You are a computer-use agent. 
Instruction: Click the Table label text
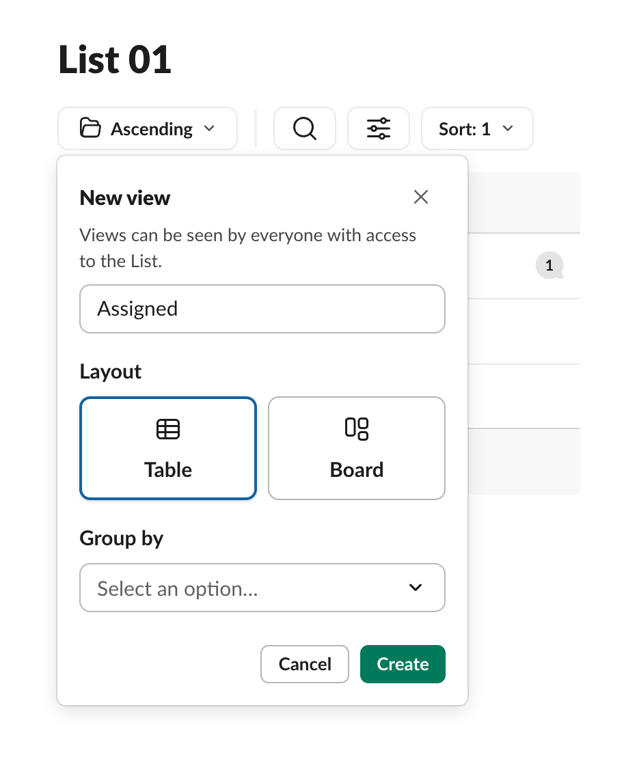point(168,470)
